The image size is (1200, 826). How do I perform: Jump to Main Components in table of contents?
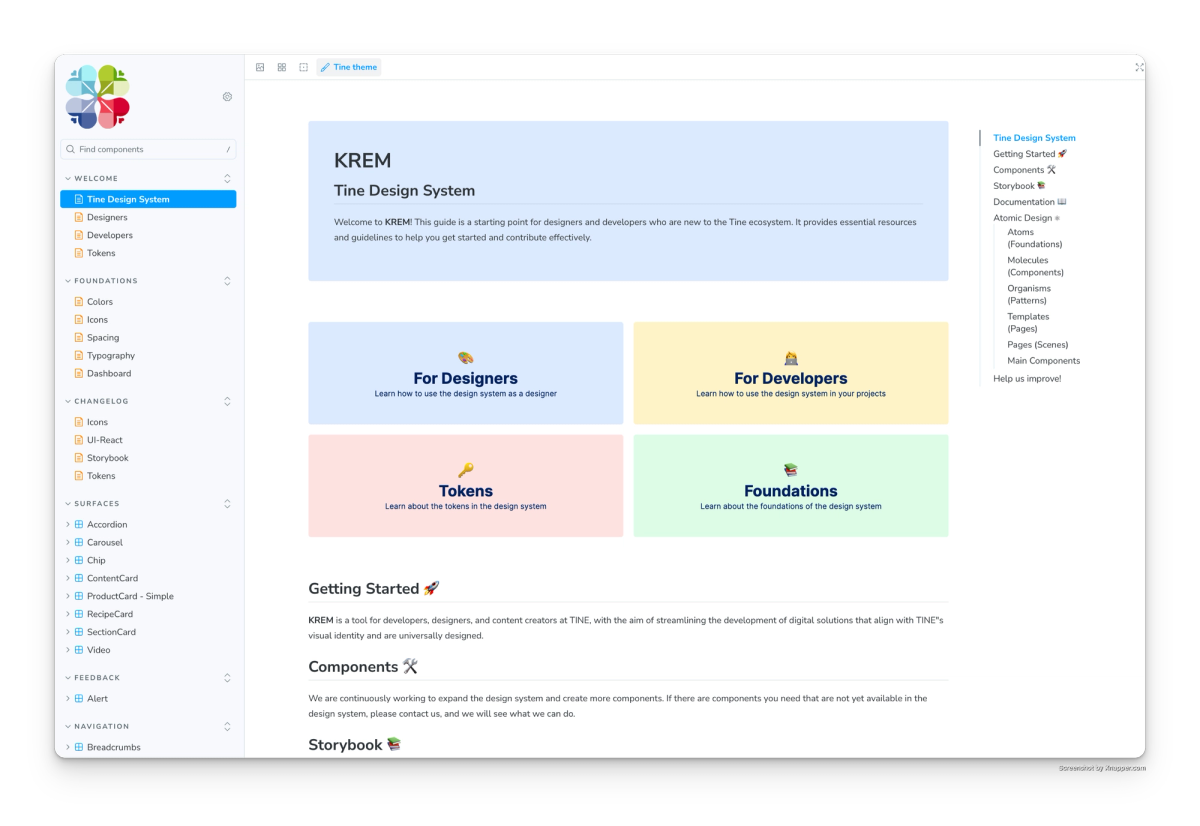click(x=1044, y=361)
